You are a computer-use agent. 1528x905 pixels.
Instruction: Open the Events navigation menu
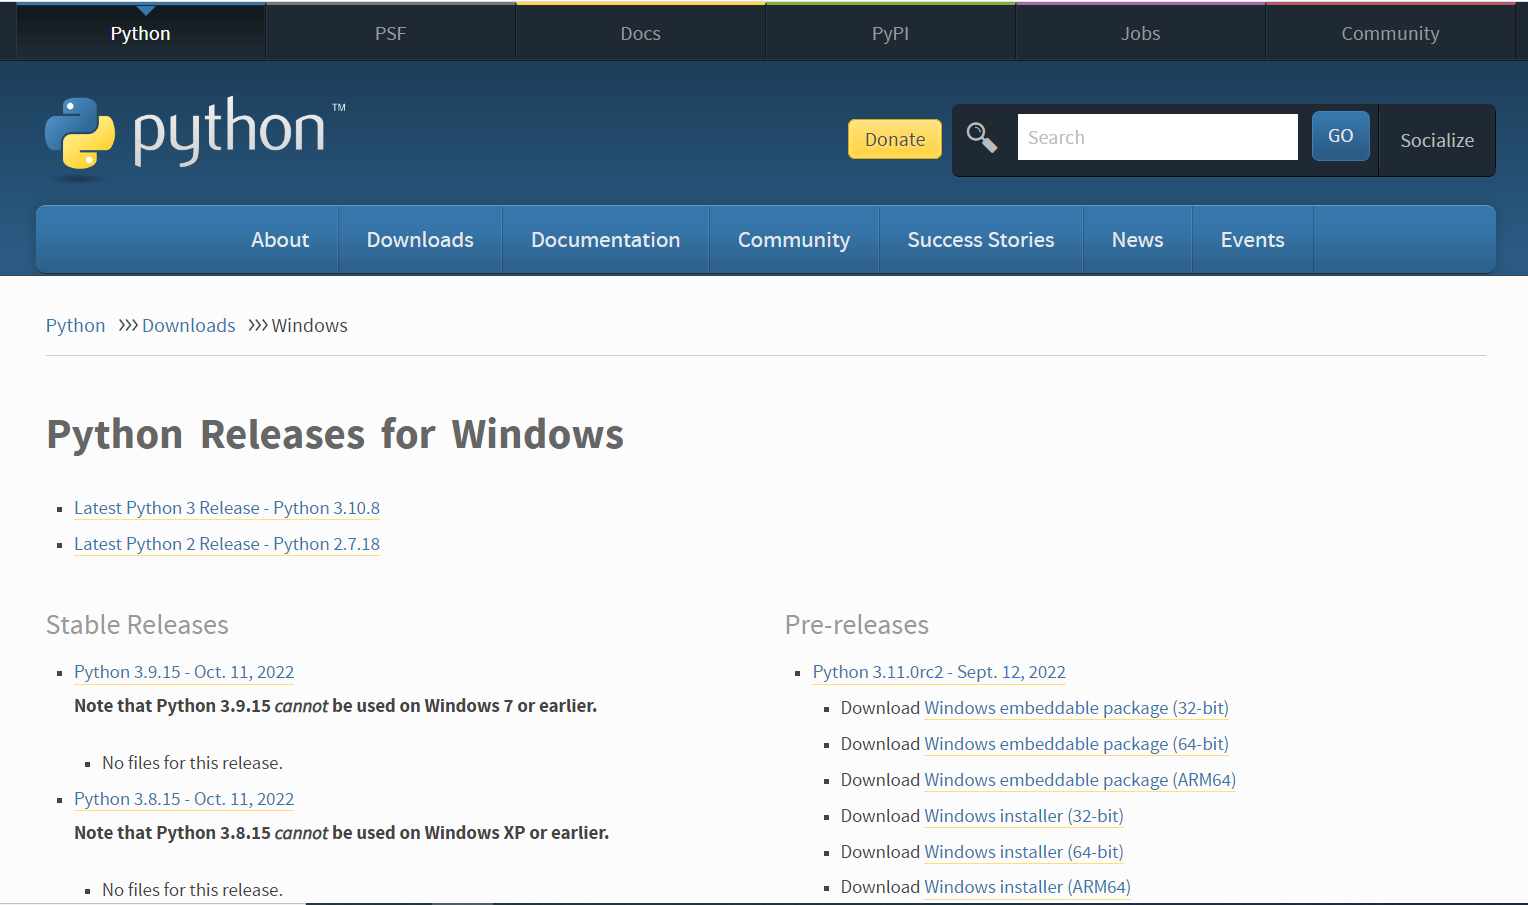click(1253, 240)
